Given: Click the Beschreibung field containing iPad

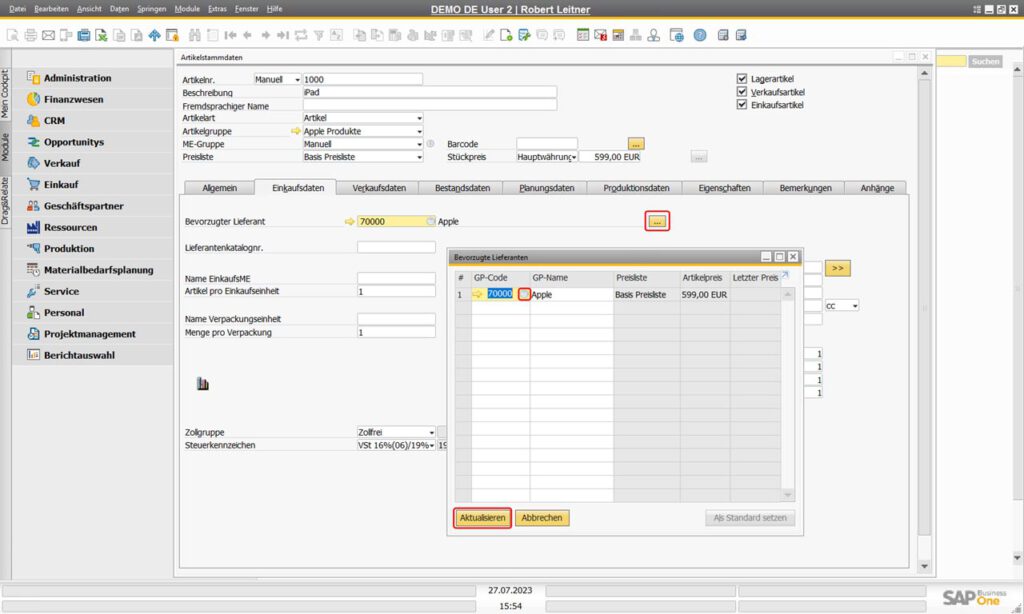Looking at the screenshot, I should point(430,92).
